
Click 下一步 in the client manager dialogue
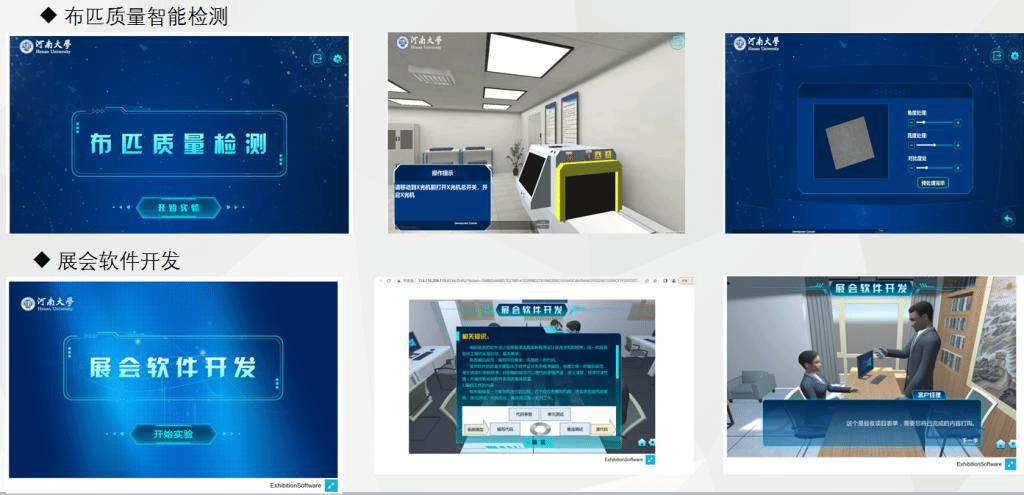click(967, 440)
